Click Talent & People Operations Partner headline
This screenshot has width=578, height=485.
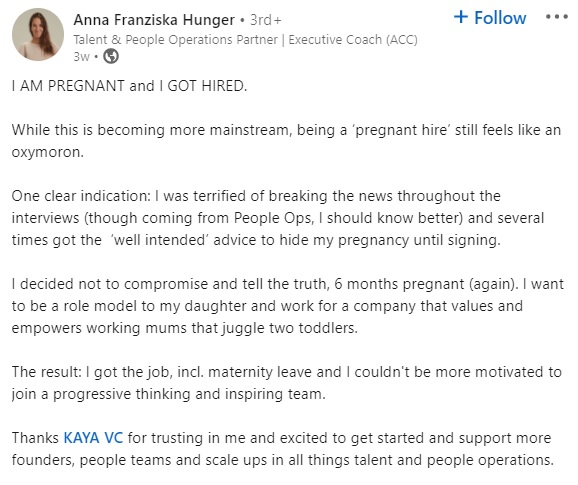click(175, 39)
